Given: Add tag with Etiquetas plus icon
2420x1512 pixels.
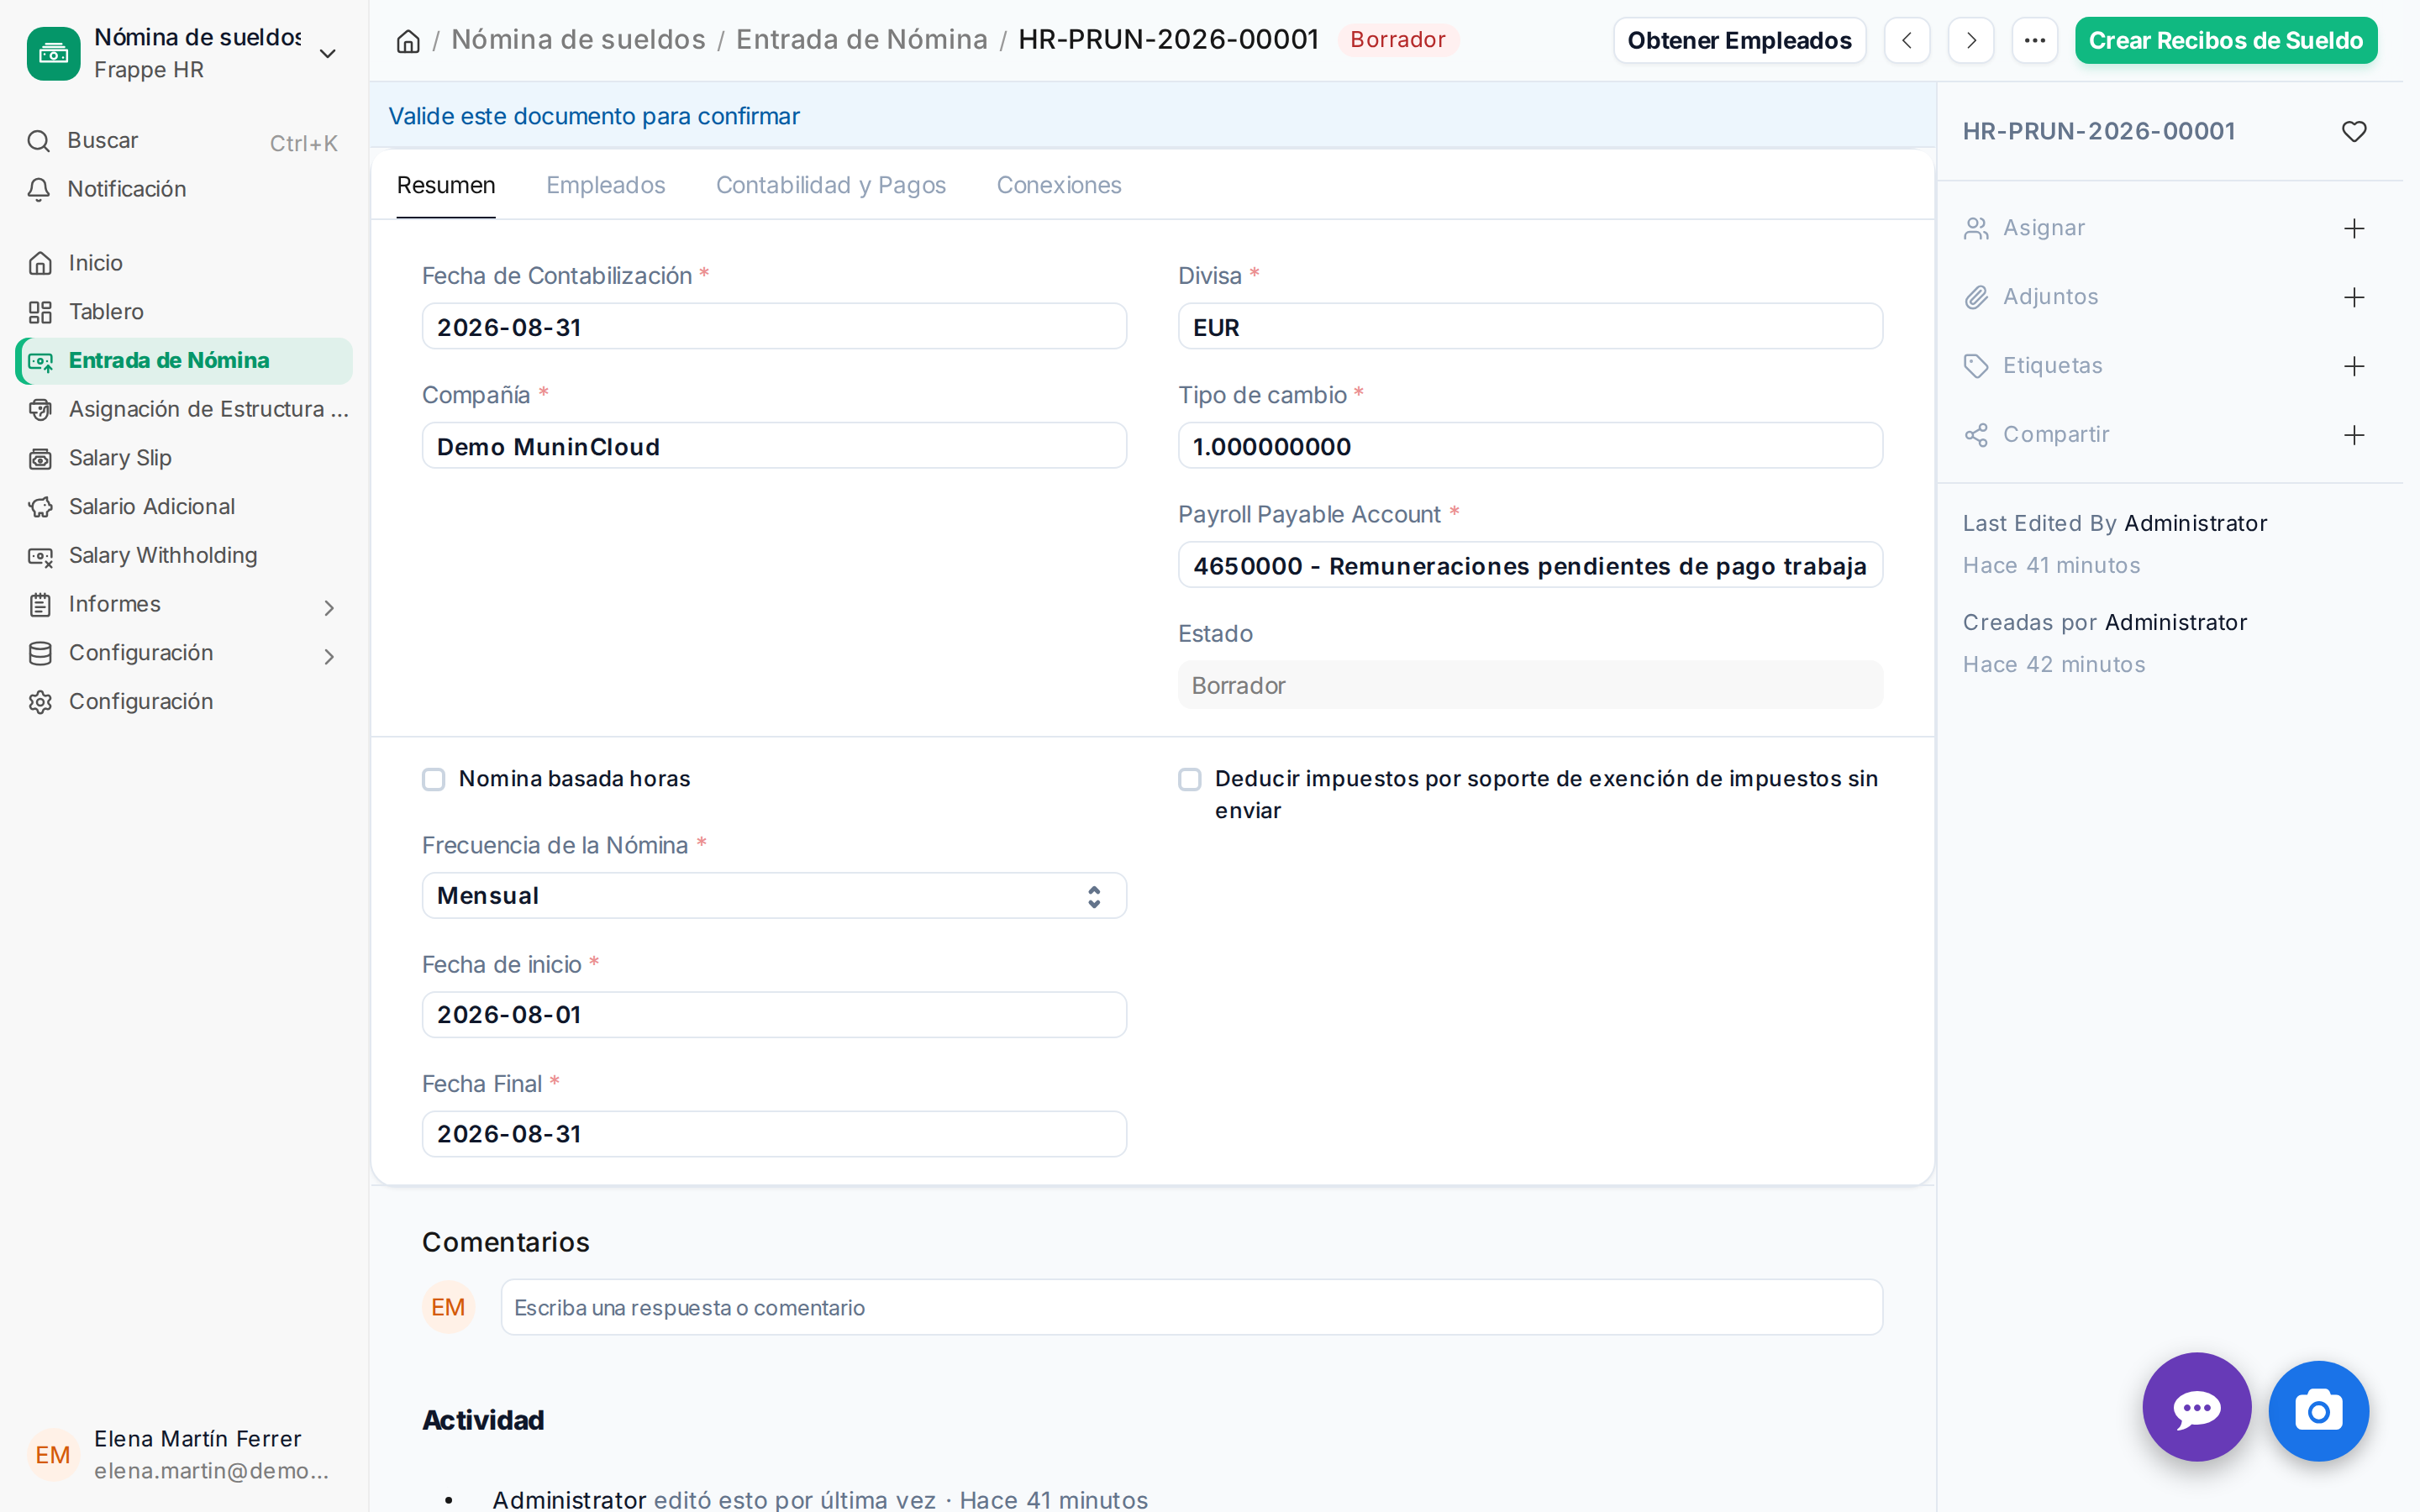Looking at the screenshot, I should click(x=2354, y=366).
